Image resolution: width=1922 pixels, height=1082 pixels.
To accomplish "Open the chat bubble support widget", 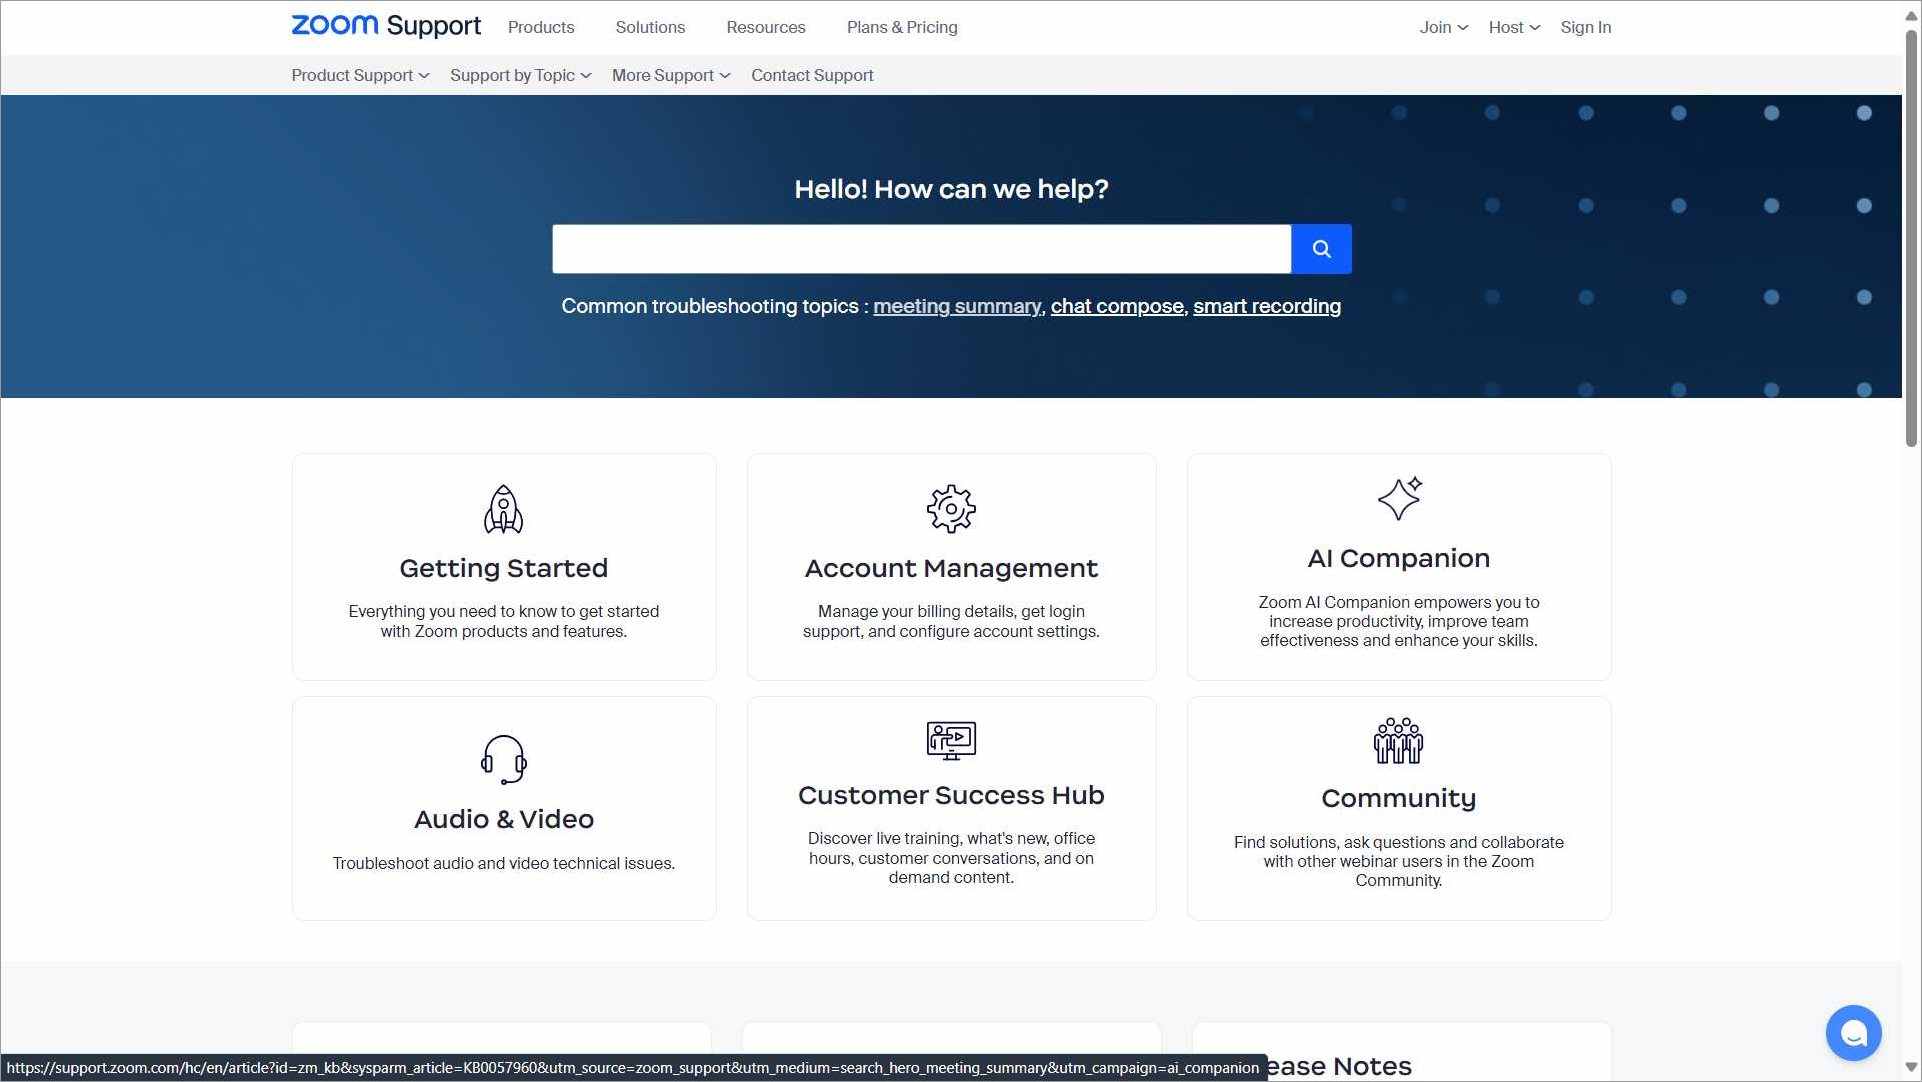I will [1853, 1033].
